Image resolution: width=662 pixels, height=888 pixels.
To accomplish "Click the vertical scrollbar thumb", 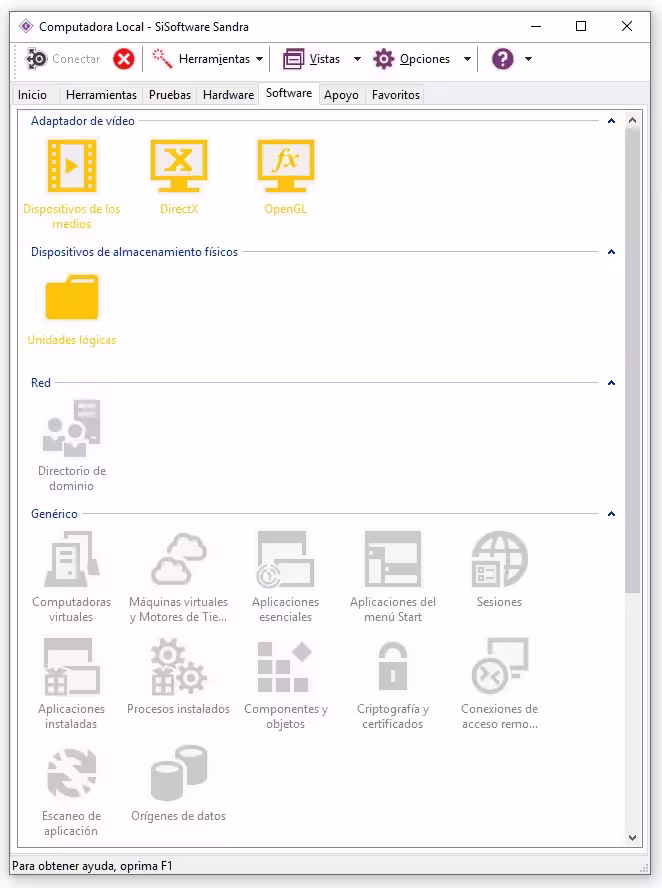I will [x=633, y=361].
